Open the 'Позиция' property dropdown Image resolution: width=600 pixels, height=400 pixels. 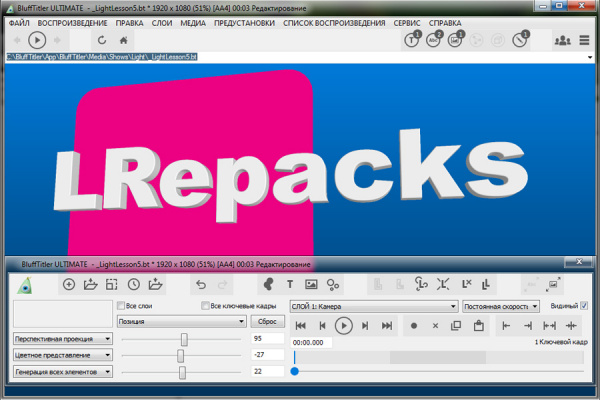point(181,322)
